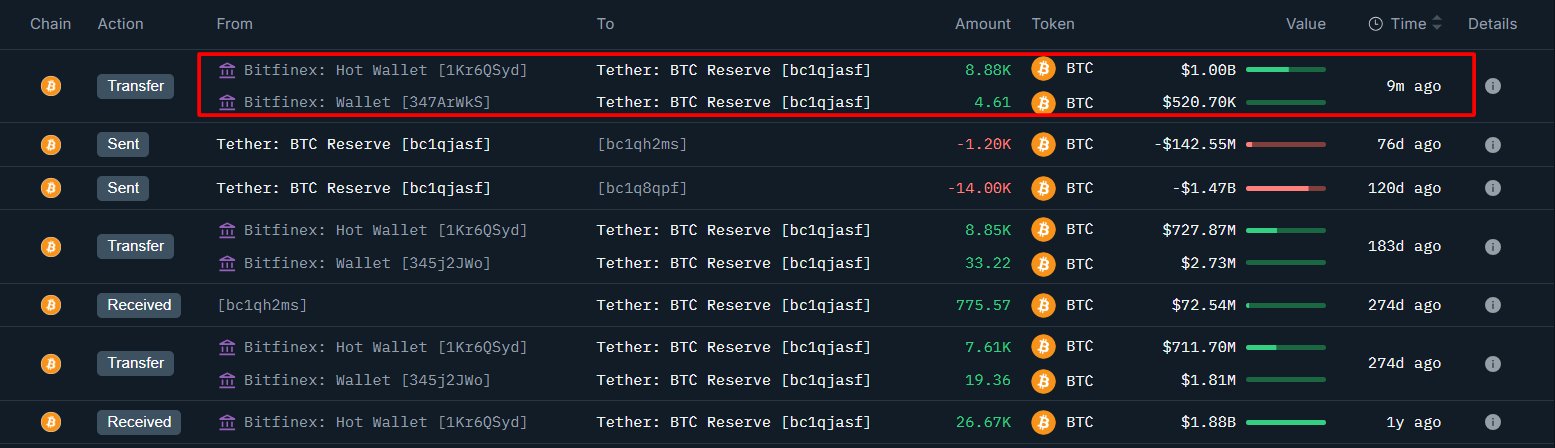Image resolution: width=1555 pixels, height=448 pixels.
Task: Sort by Time using the sort arrows
Action: click(x=1438, y=24)
